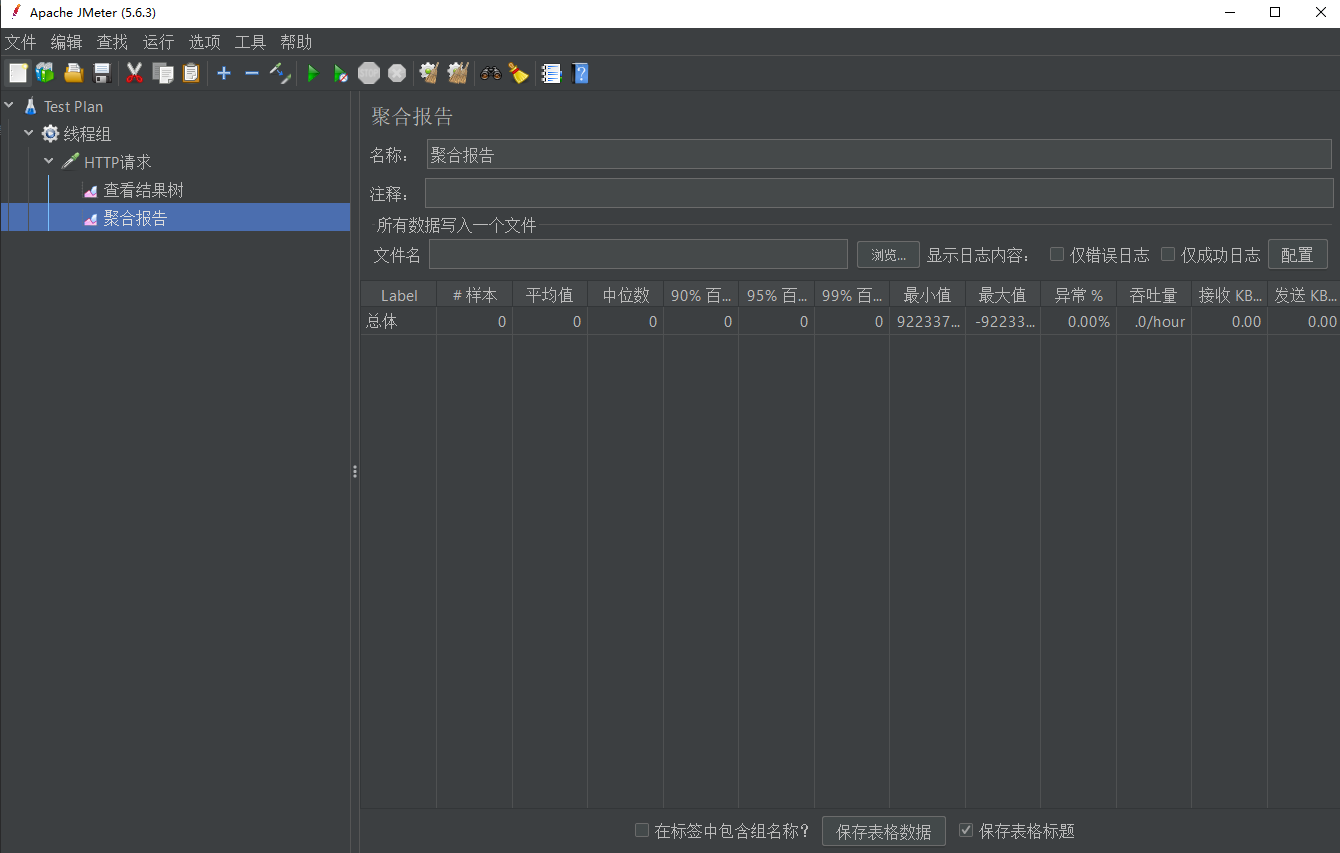This screenshot has height=853, width=1340.
Task: Start the test with green play icon
Action: tap(313, 73)
